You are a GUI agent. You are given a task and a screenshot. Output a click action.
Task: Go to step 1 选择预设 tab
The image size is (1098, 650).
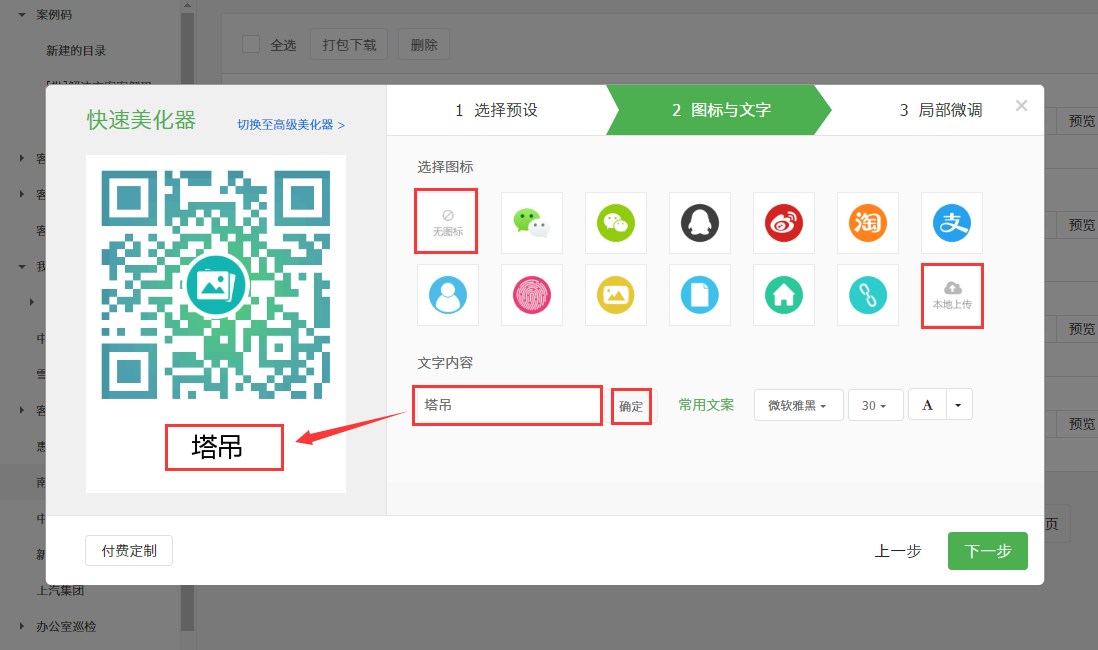point(496,110)
